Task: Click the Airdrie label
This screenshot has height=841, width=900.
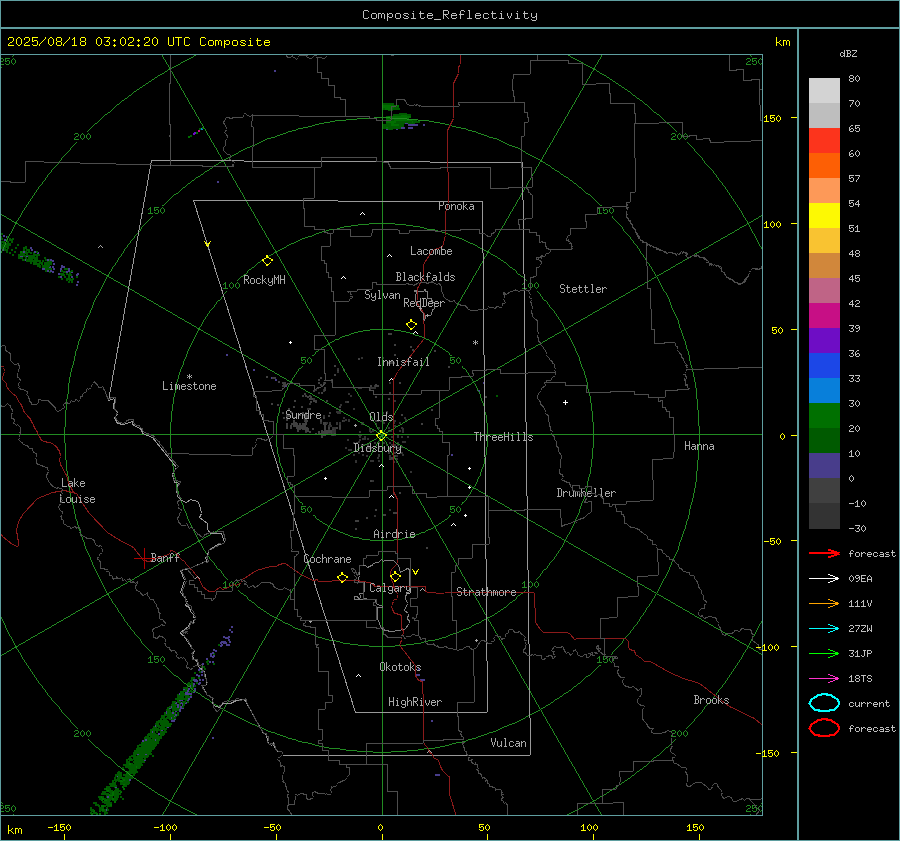Action: [x=394, y=534]
